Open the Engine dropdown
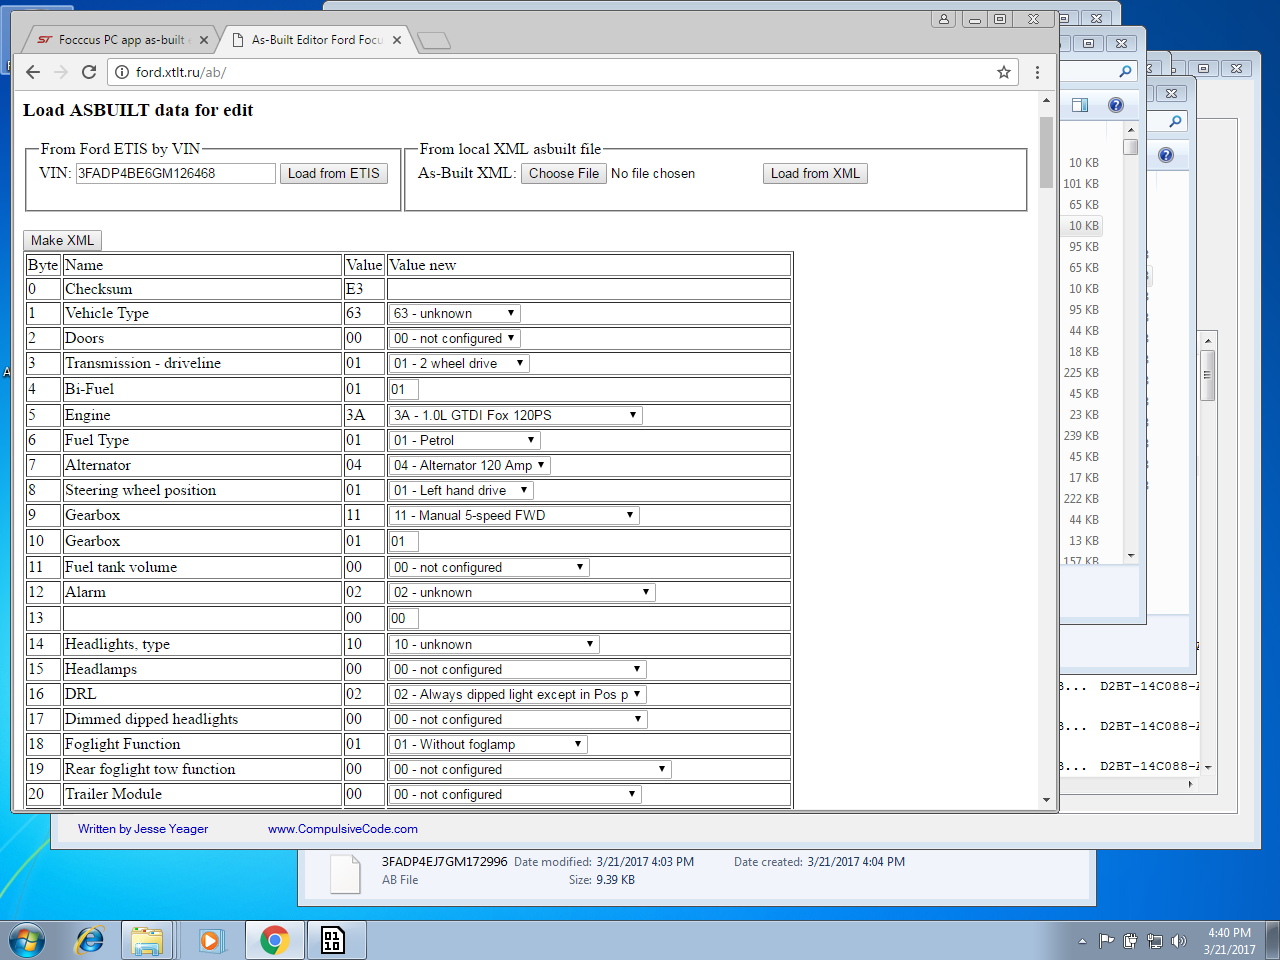Viewport: 1280px width, 960px height. click(515, 415)
